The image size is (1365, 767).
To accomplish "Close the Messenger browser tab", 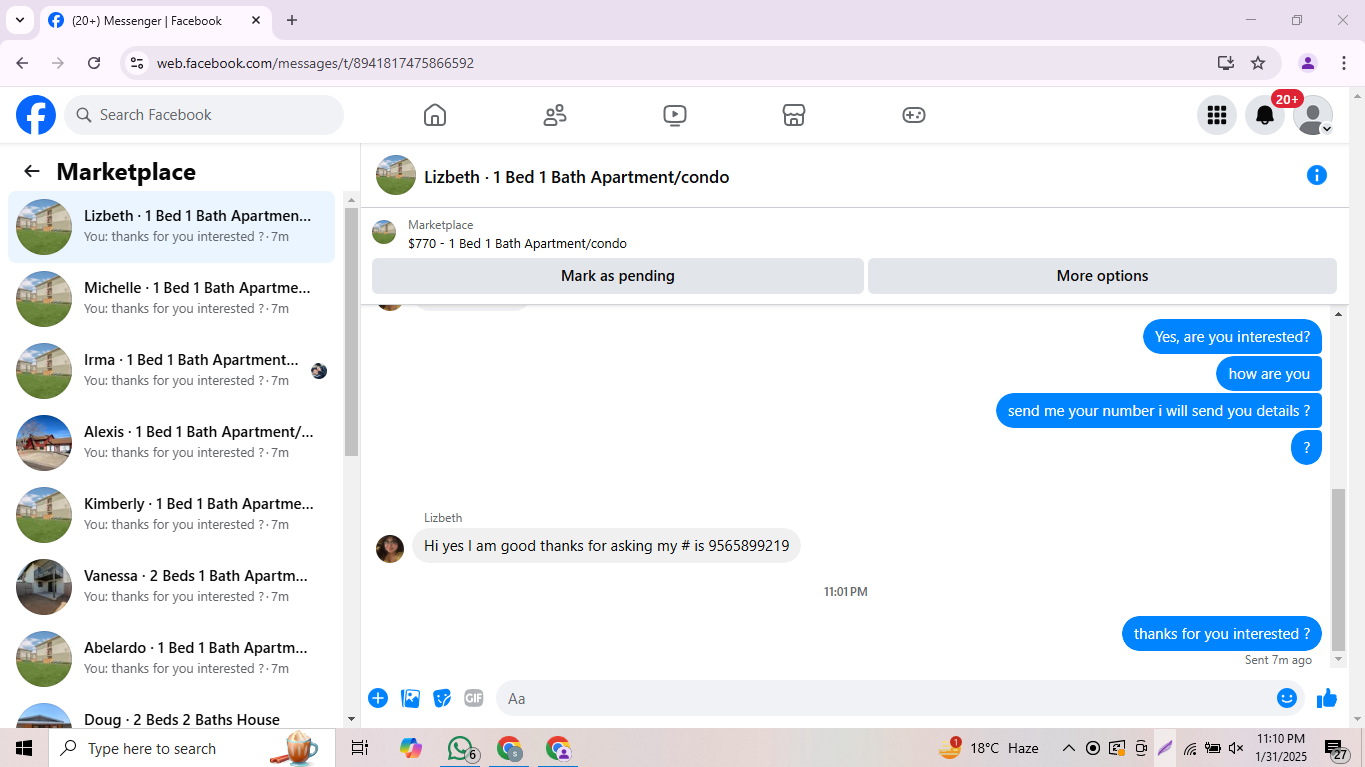I will (x=256, y=20).
